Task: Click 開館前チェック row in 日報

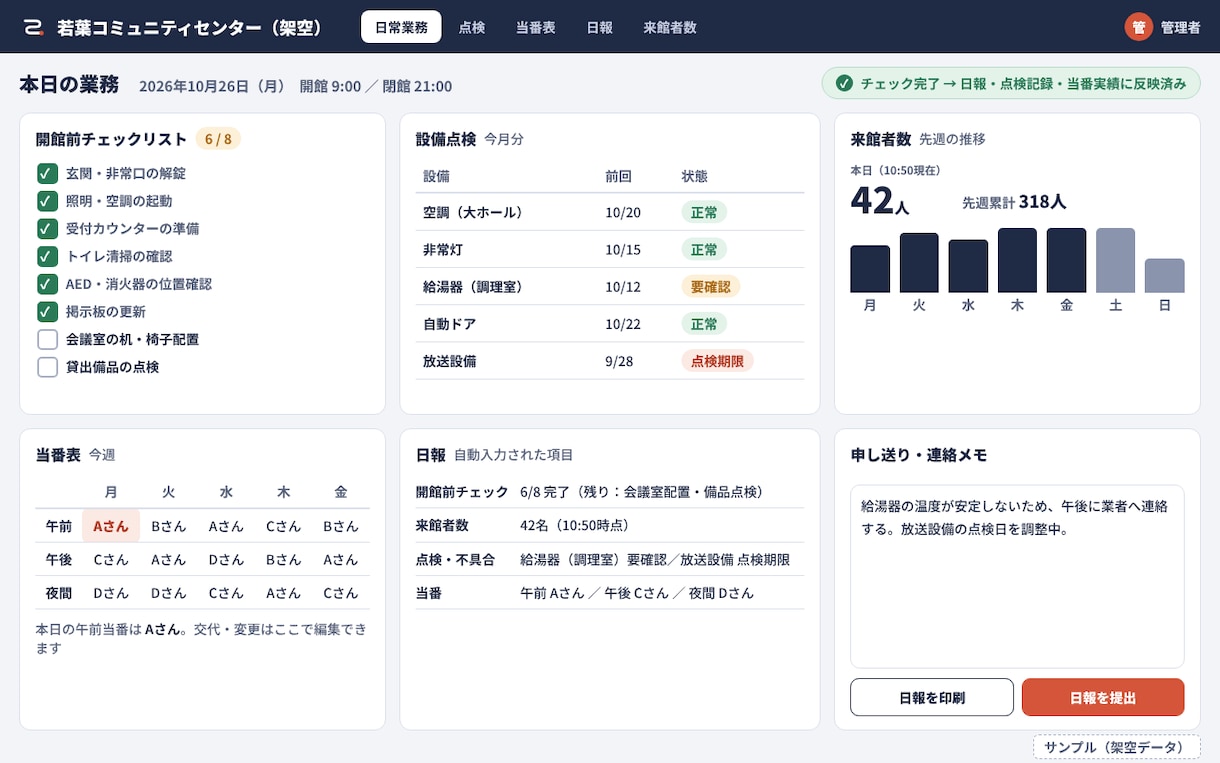Action: [610, 492]
